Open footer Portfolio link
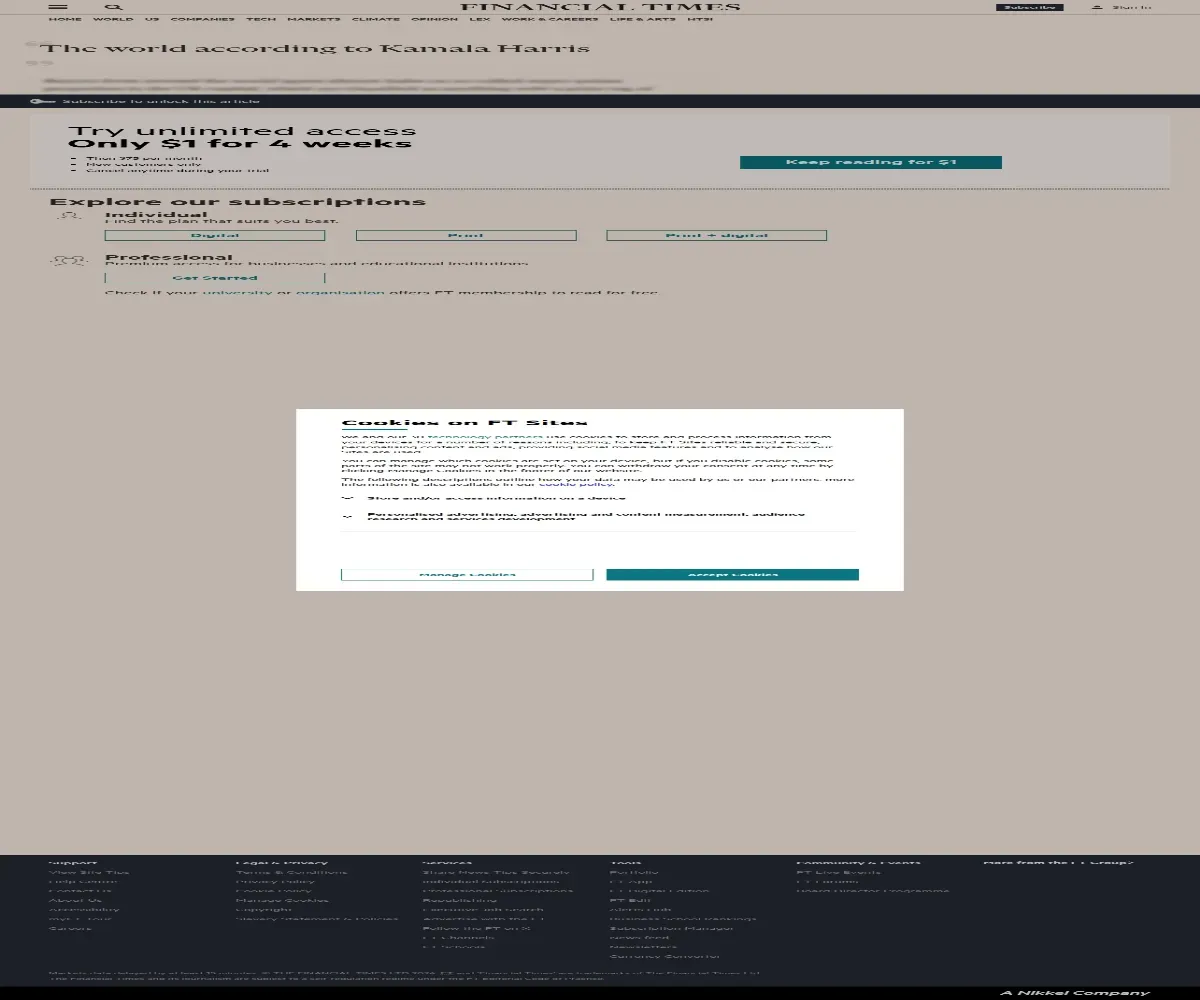 coord(634,872)
